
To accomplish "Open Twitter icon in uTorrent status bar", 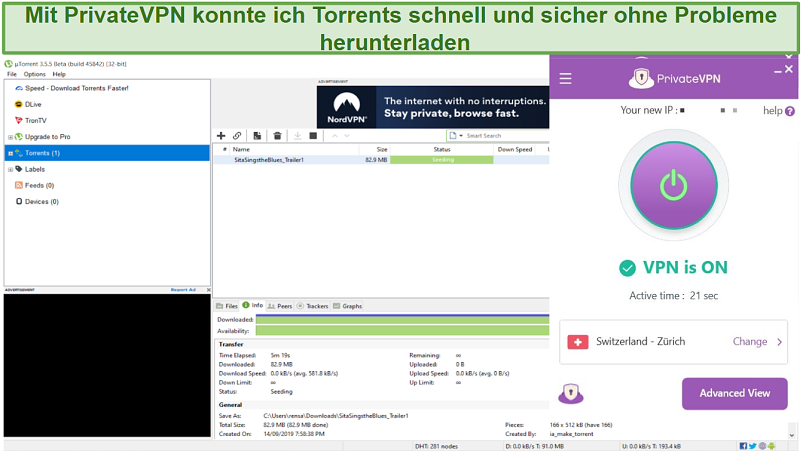I will 753,446.
